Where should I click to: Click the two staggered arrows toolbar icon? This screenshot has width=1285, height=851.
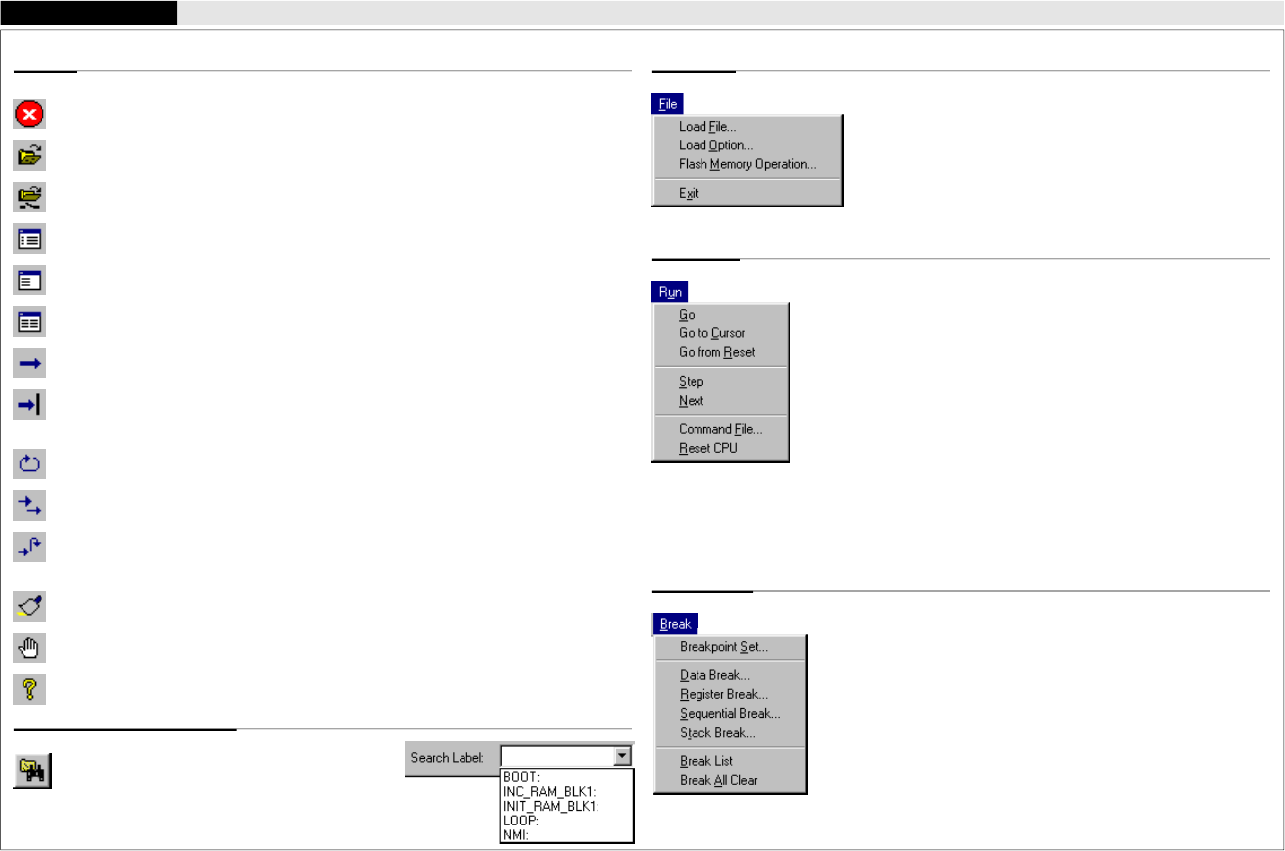point(30,507)
